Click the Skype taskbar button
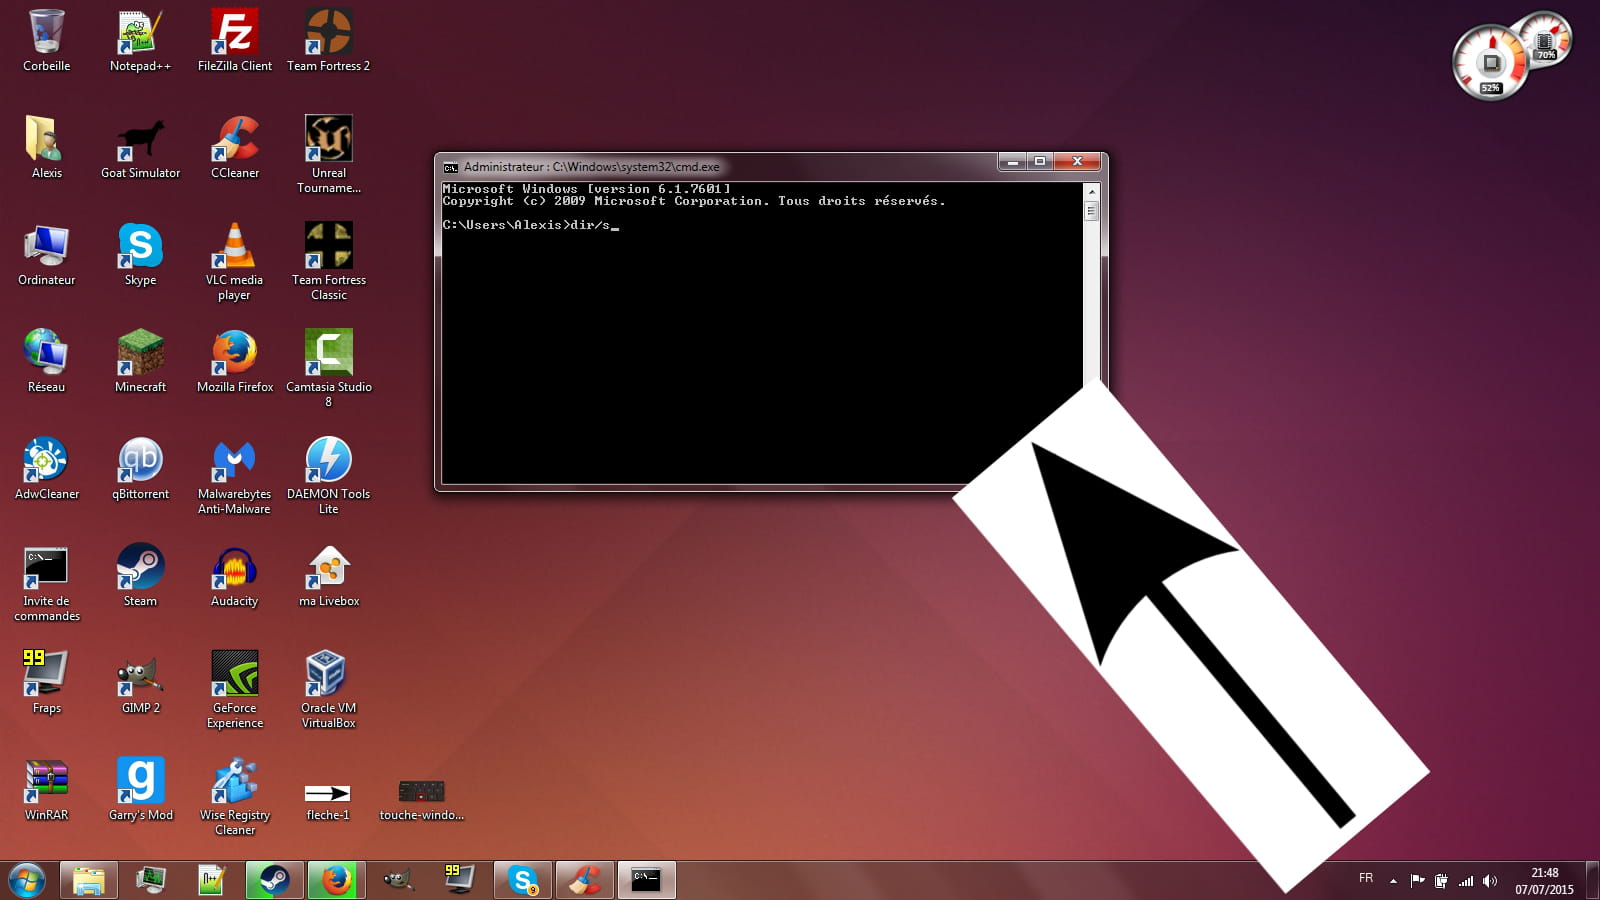The width and height of the screenshot is (1600, 900). pos(522,880)
